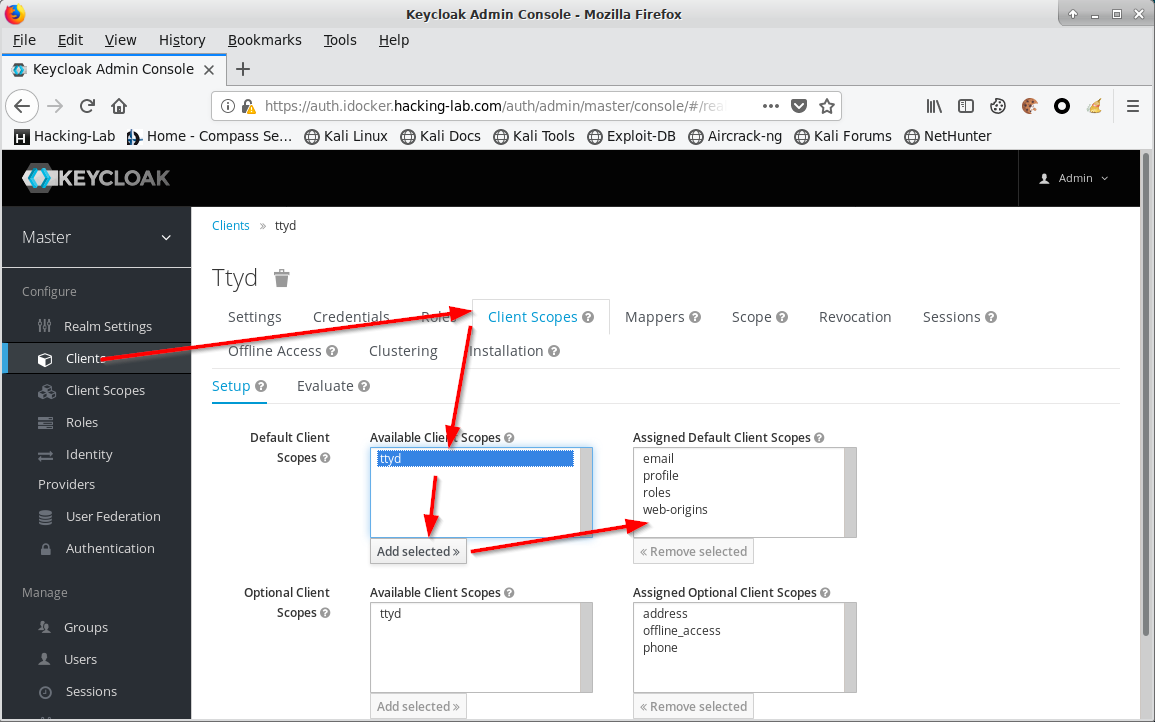The height and width of the screenshot is (722, 1155).
Task: Switch to the Evaluate sub-tab
Action: pos(325,386)
